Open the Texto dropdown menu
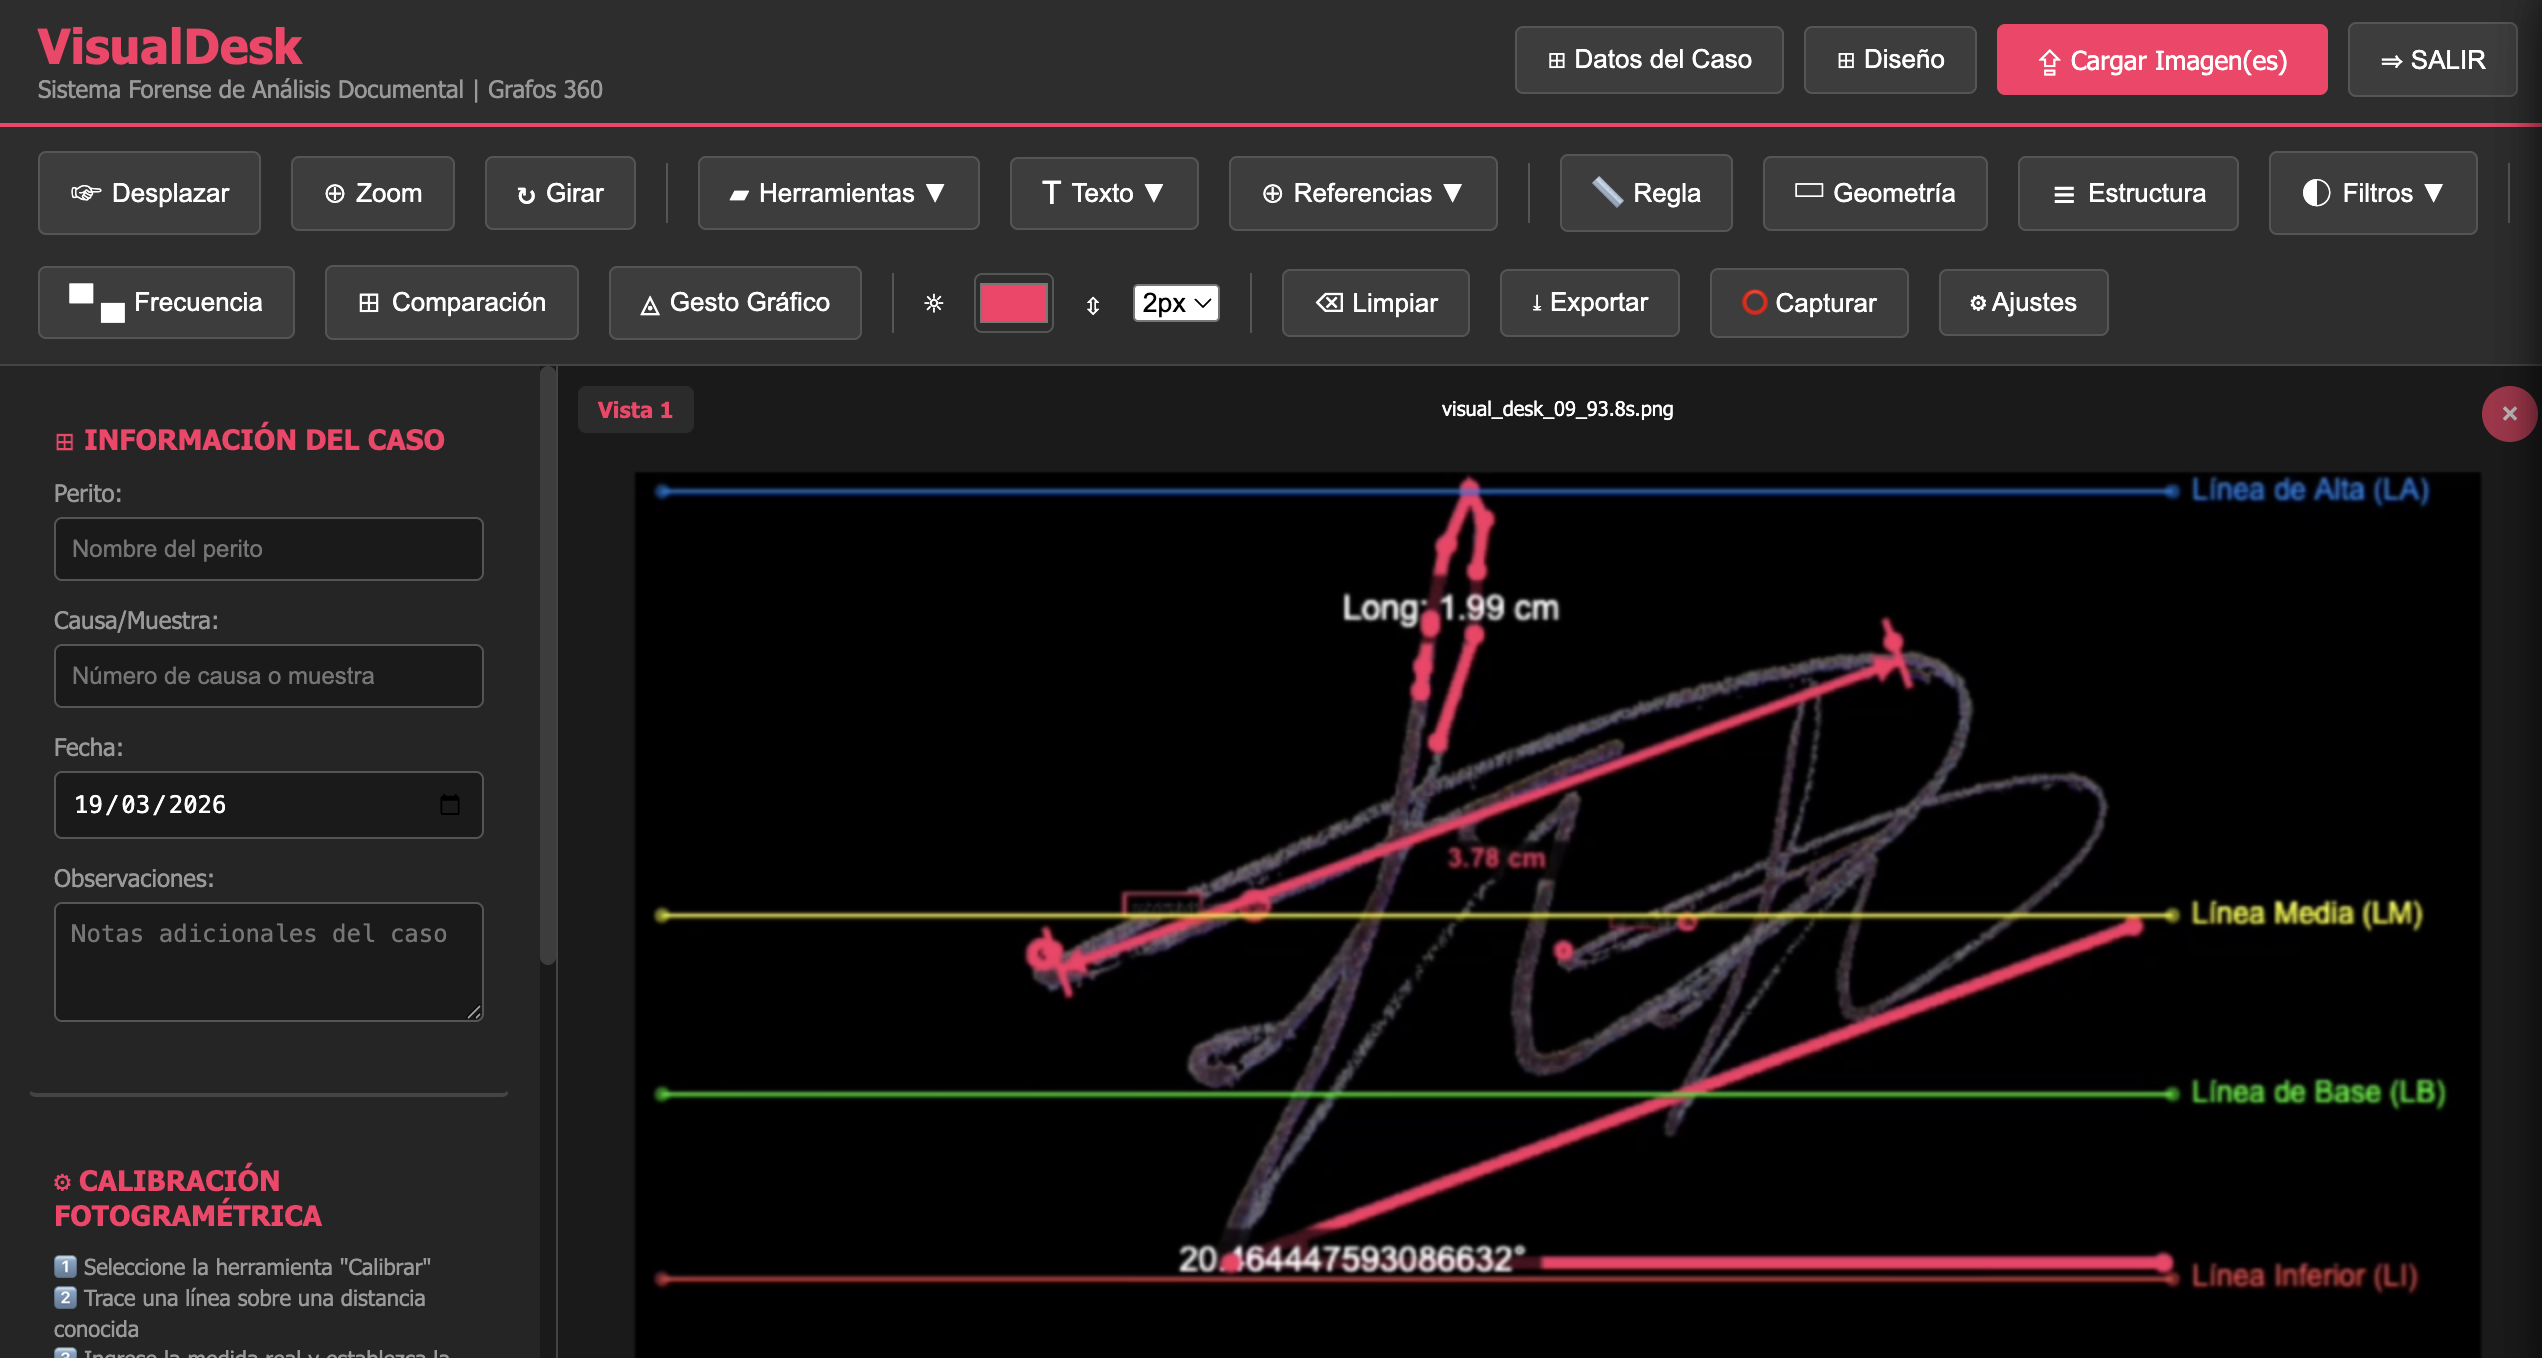The image size is (2542, 1358). click(1103, 193)
